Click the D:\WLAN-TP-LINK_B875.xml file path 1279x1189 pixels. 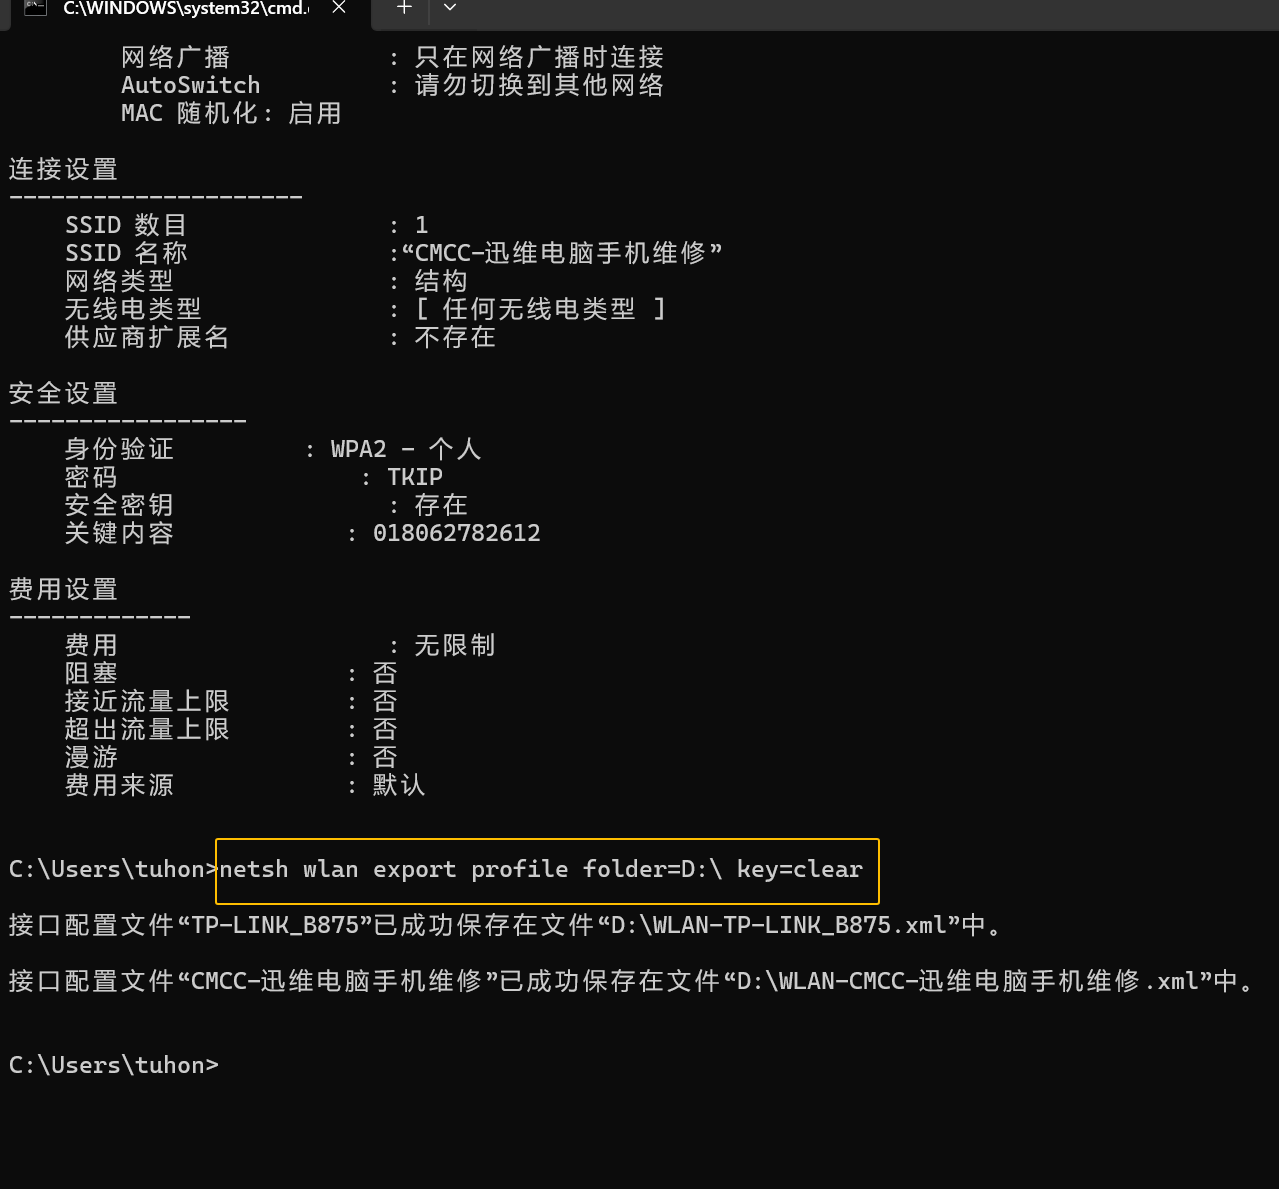coord(778,925)
